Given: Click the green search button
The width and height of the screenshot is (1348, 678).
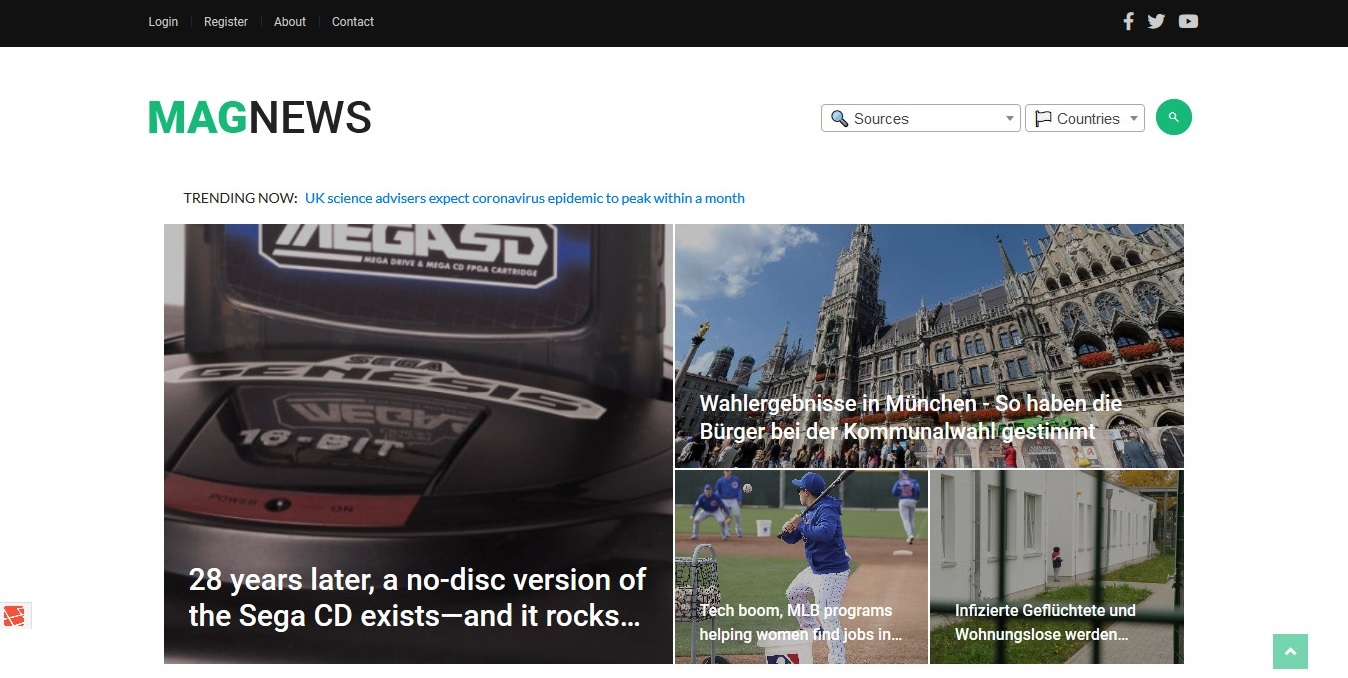Looking at the screenshot, I should click(1174, 117).
